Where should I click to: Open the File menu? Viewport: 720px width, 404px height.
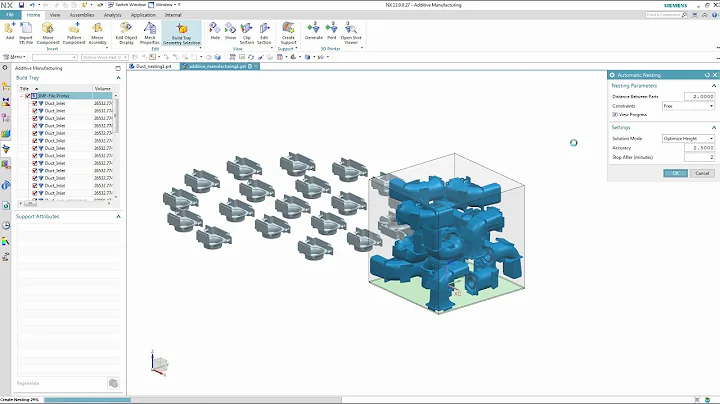point(10,15)
